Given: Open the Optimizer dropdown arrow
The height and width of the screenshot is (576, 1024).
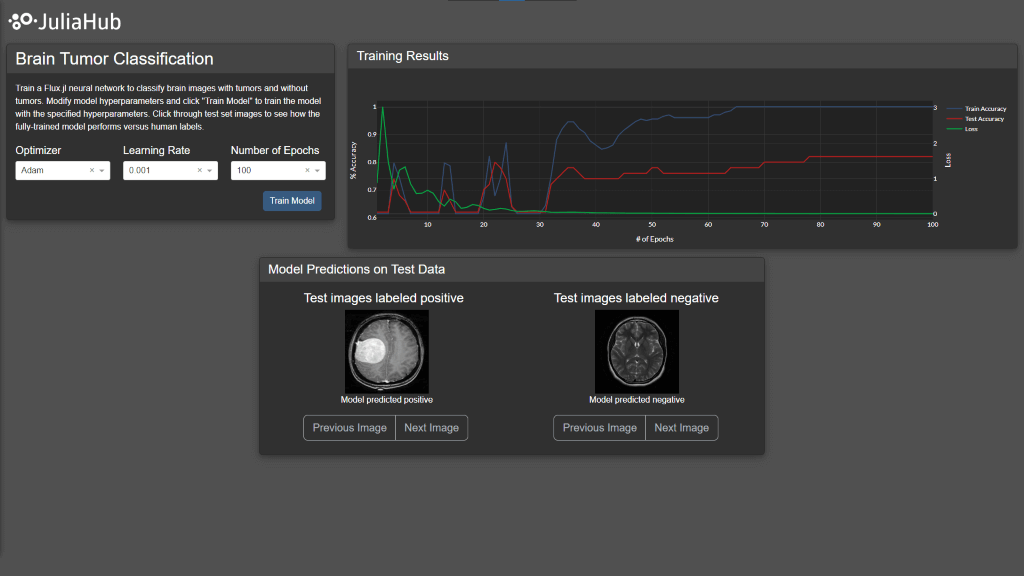Looking at the screenshot, I should (x=102, y=171).
